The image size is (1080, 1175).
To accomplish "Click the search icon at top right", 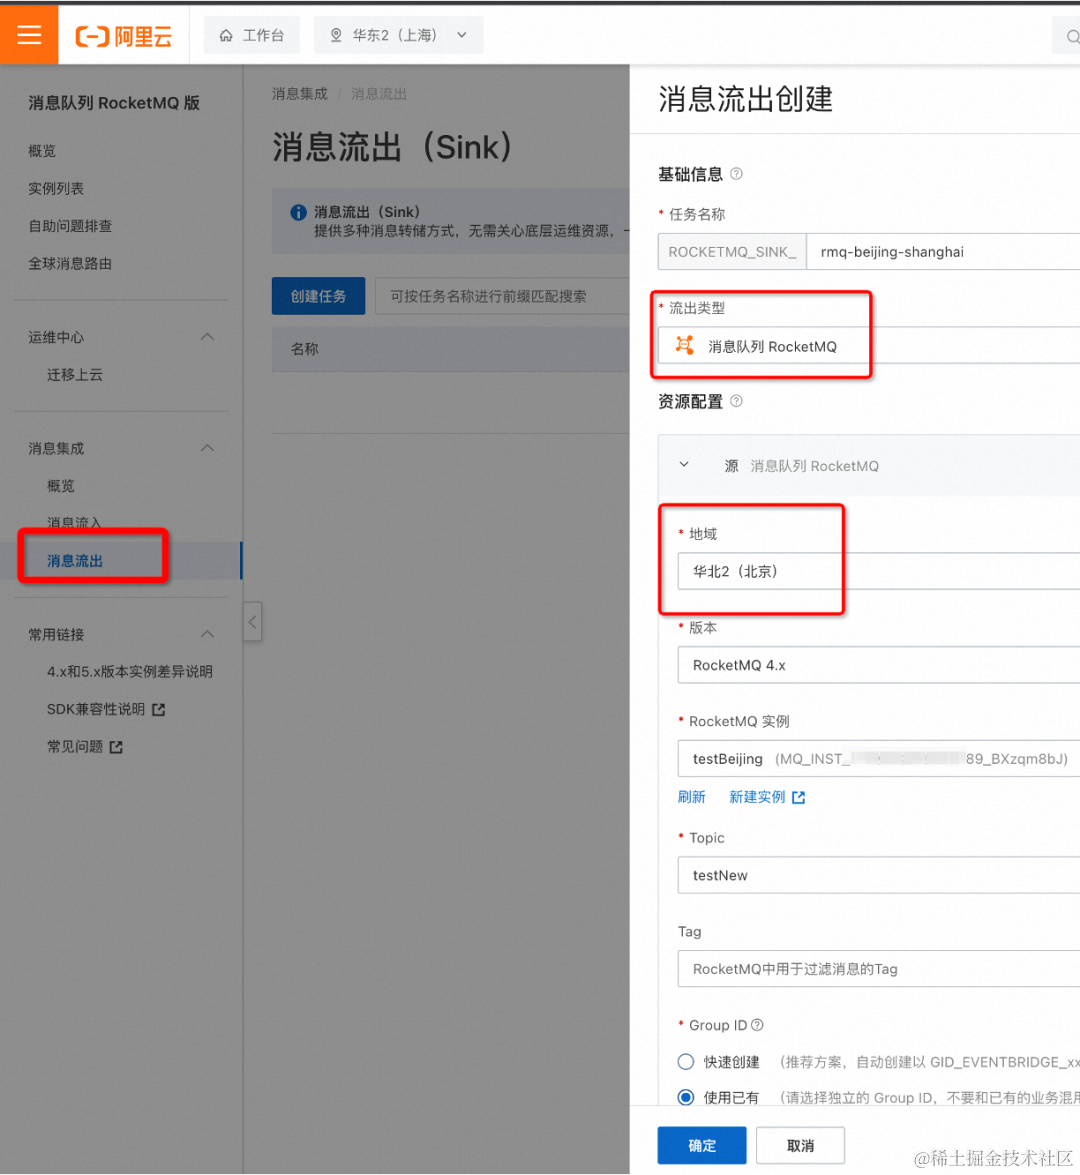I will tap(1073, 36).
